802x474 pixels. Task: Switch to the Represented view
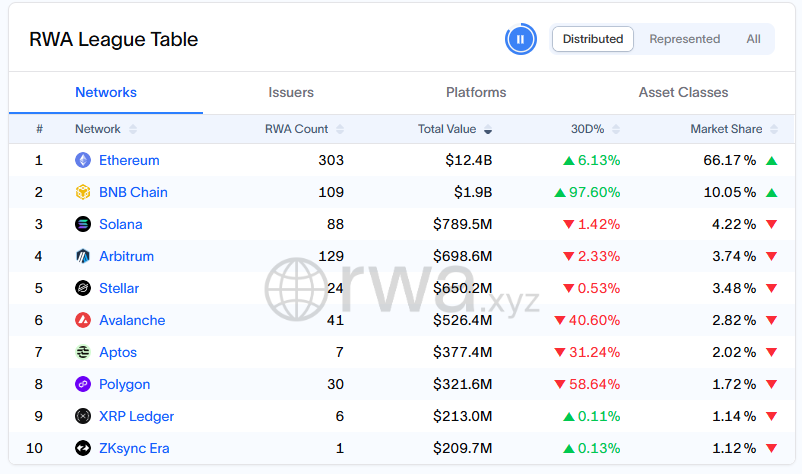[x=684, y=39]
